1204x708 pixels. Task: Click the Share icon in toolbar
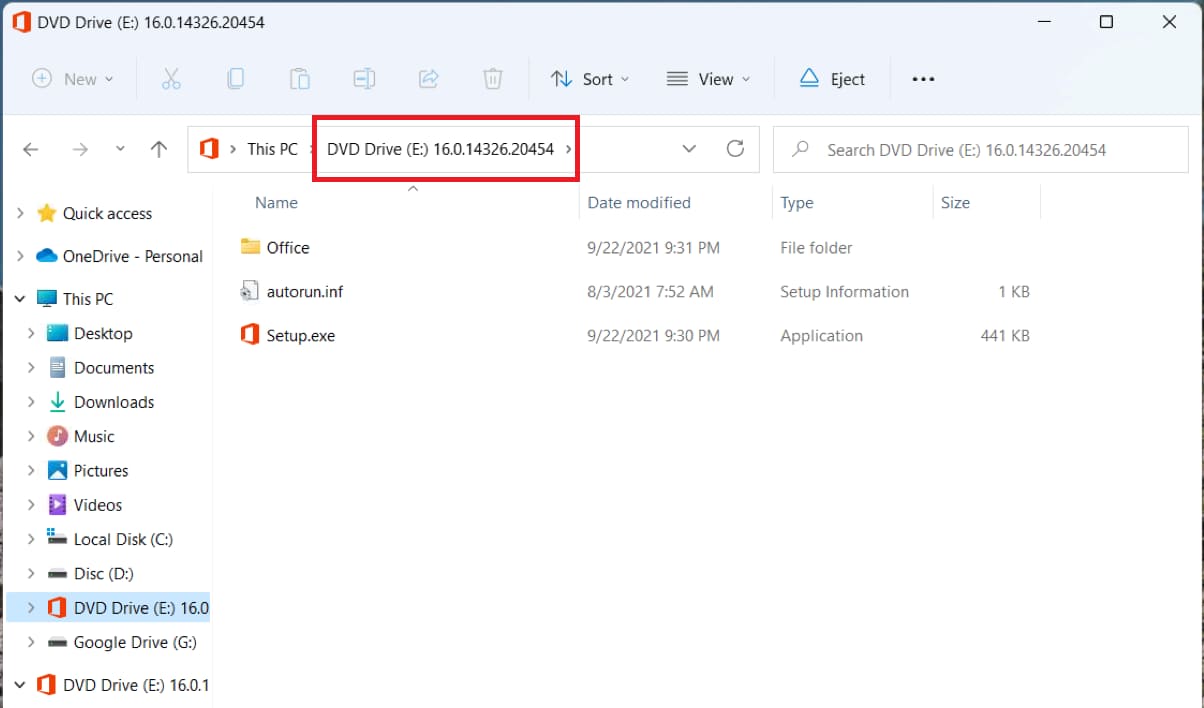428,79
